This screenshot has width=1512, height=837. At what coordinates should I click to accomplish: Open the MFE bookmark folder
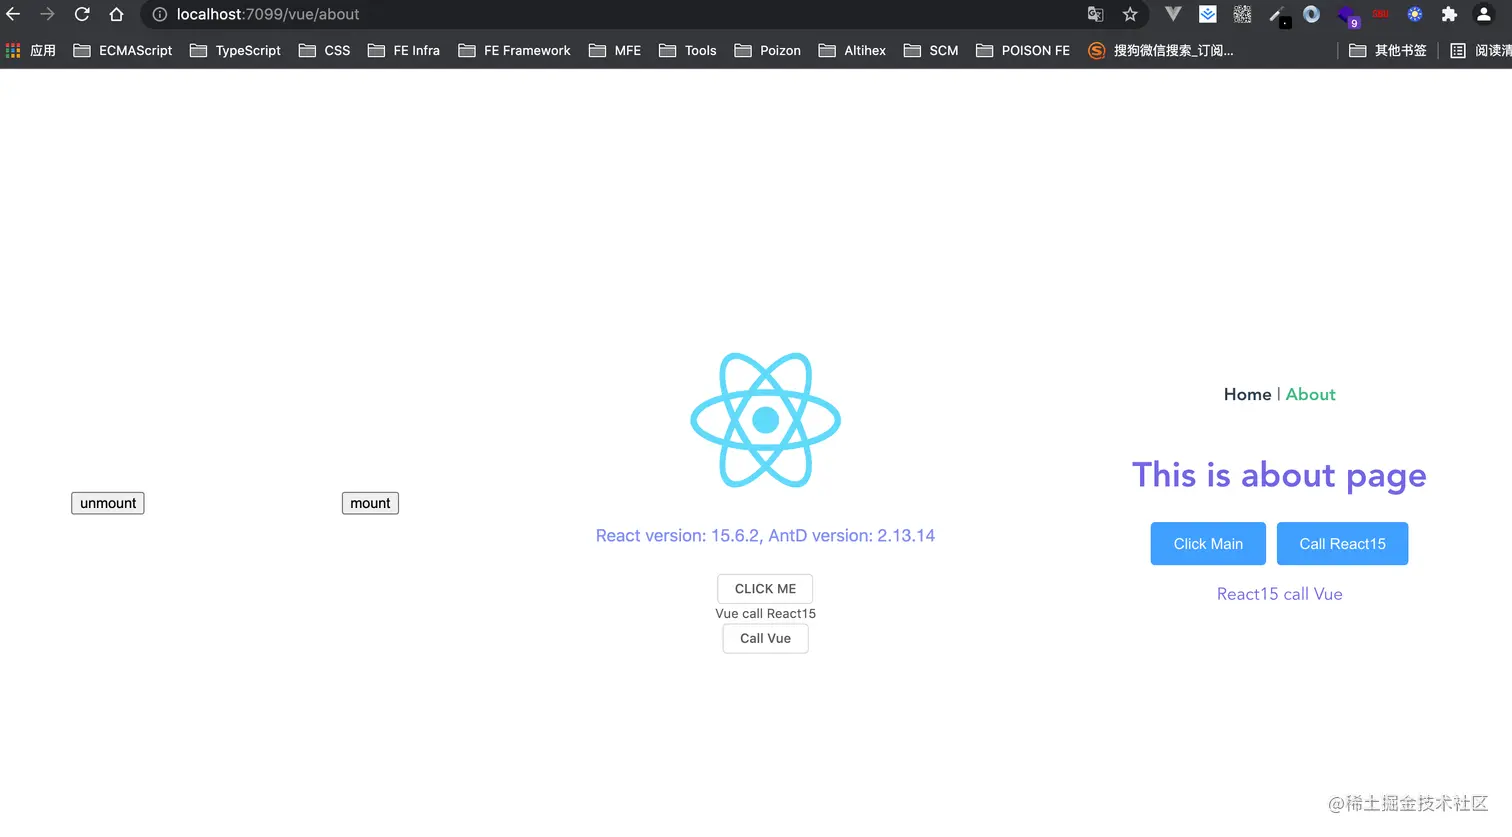[615, 50]
